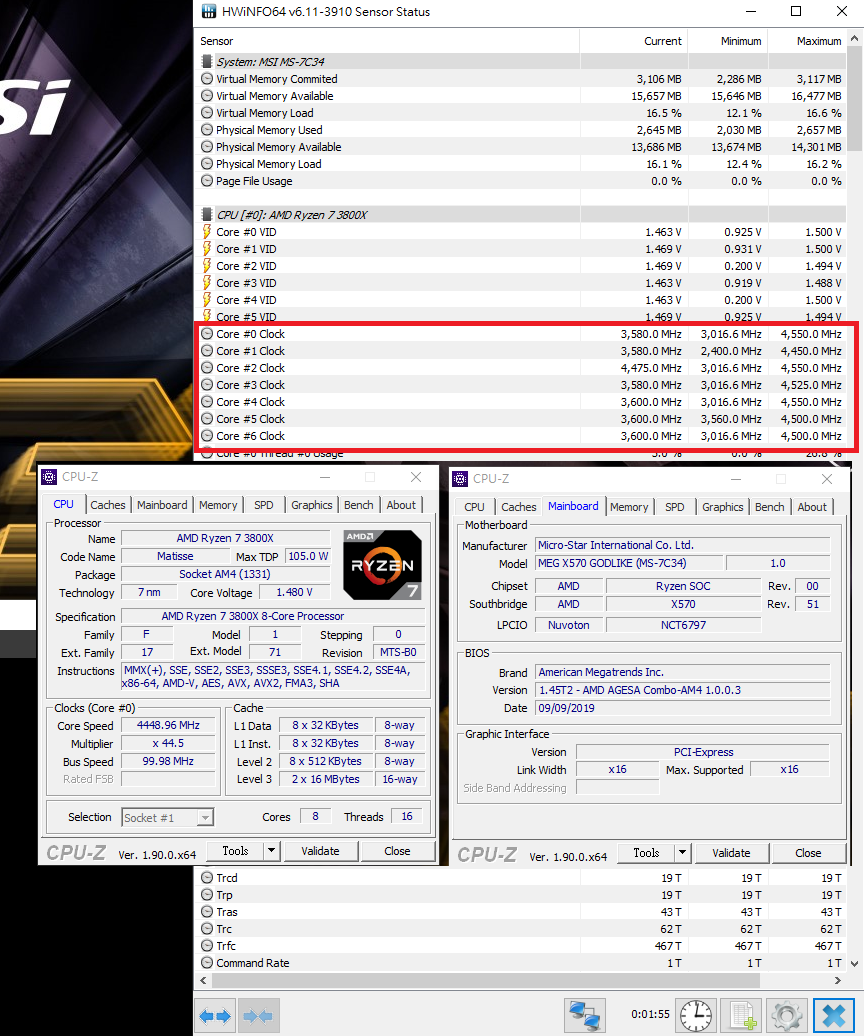Switch to Caches tab in left CPU-Z window
Image resolution: width=864 pixels, height=1036 pixels.
coord(108,505)
